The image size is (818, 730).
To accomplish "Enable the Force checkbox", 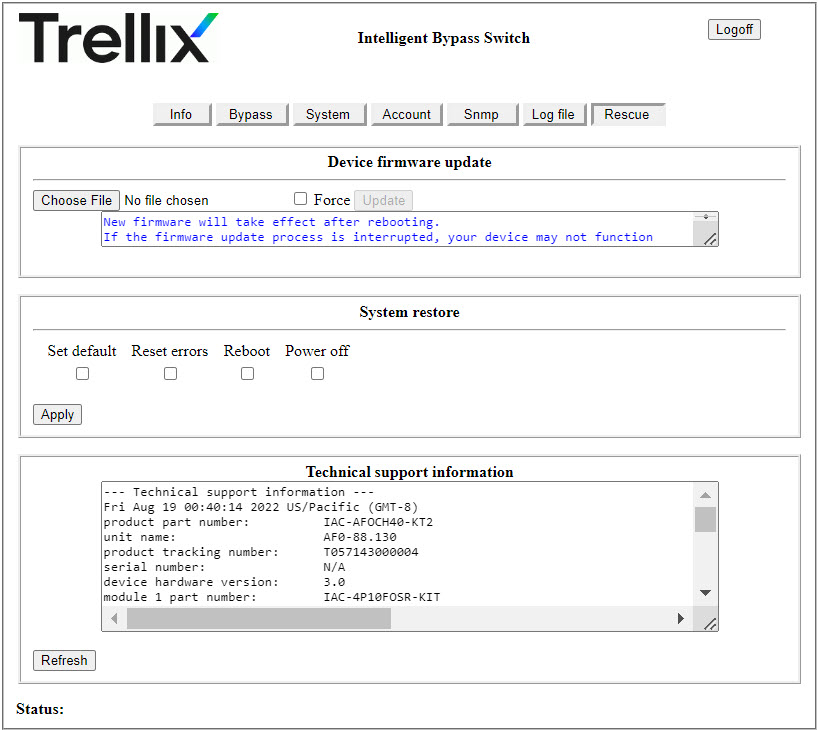I will (300, 199).
